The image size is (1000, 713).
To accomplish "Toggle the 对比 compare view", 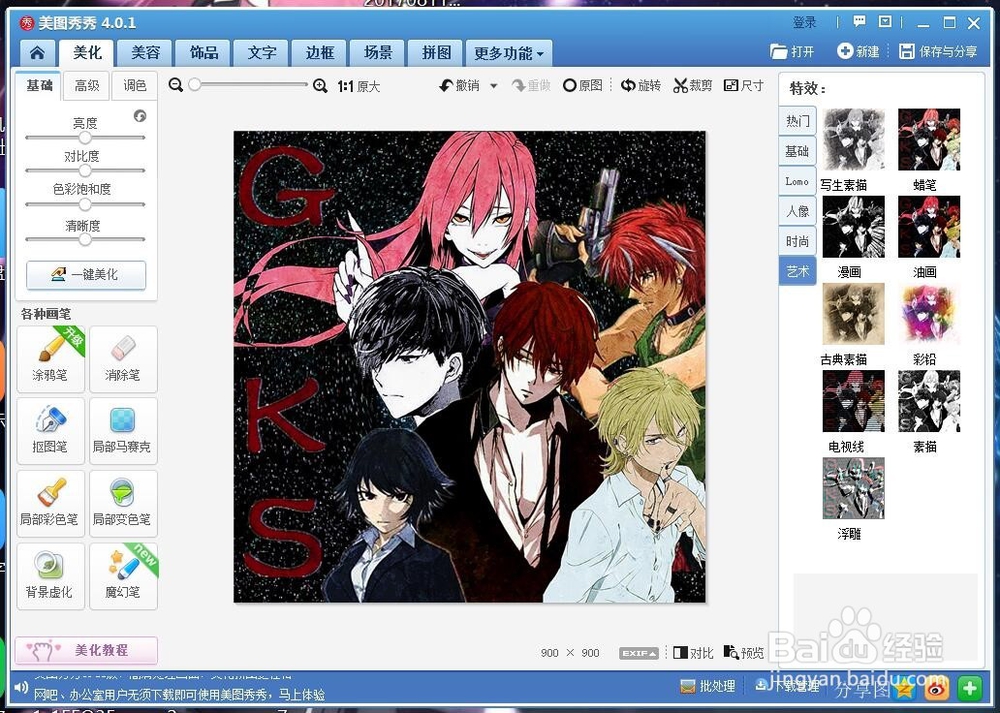I will (693, 652).
